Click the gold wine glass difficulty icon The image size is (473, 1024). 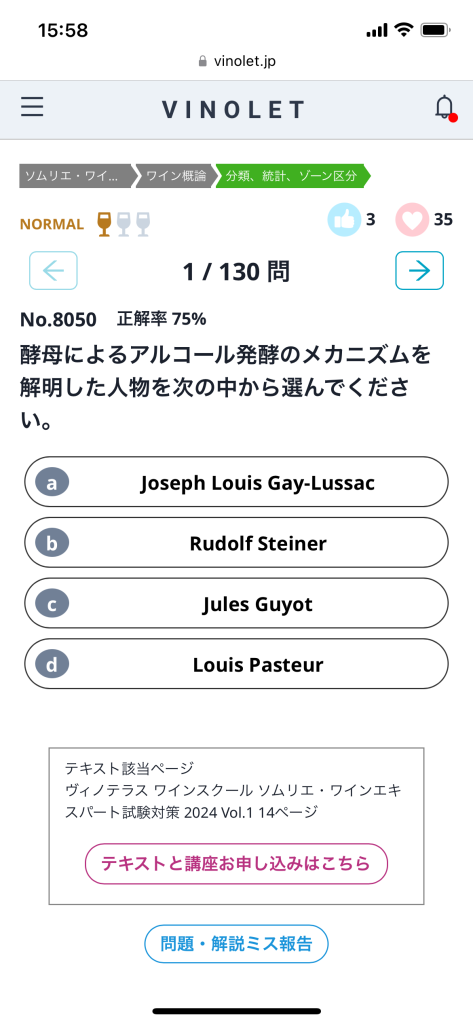(104, 224)
